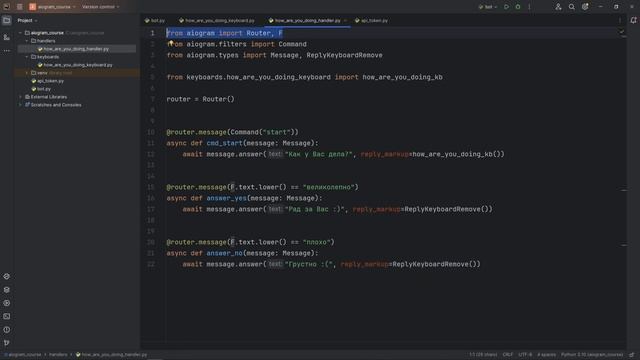This screenshot has width=640, height=360.
Task: Open the Version control dropdown
Action: click(x=100, y=7)
